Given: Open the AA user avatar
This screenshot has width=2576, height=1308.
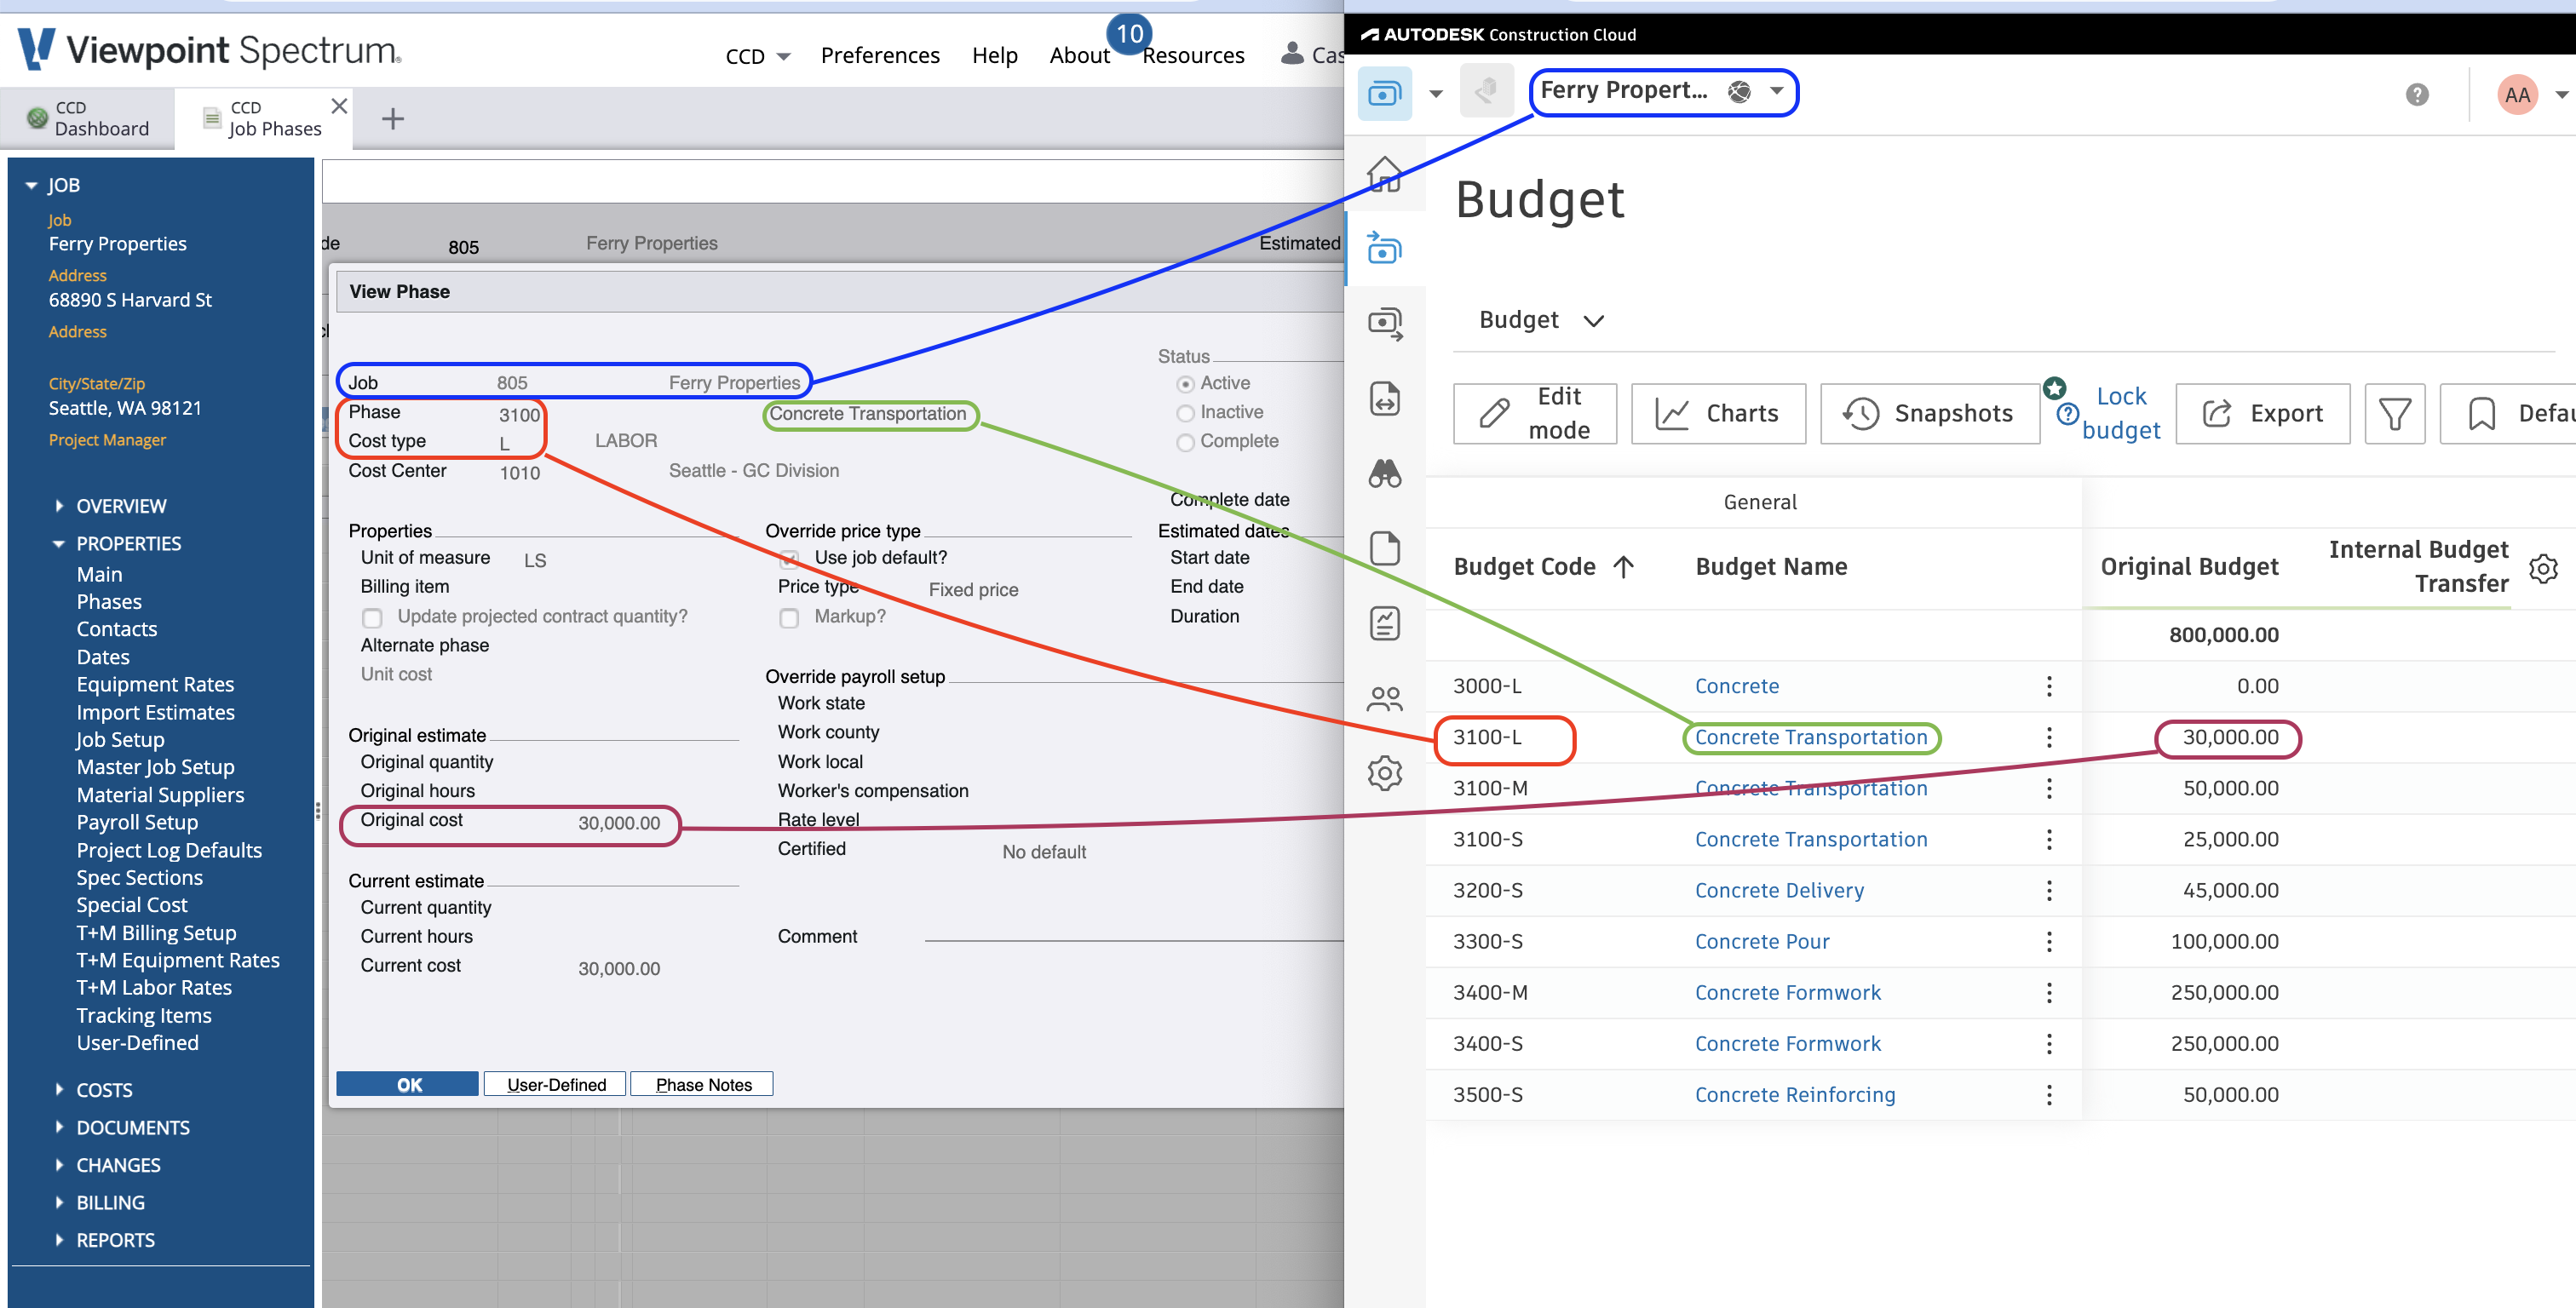Looking at the screenshot, I should [2517, 95].
